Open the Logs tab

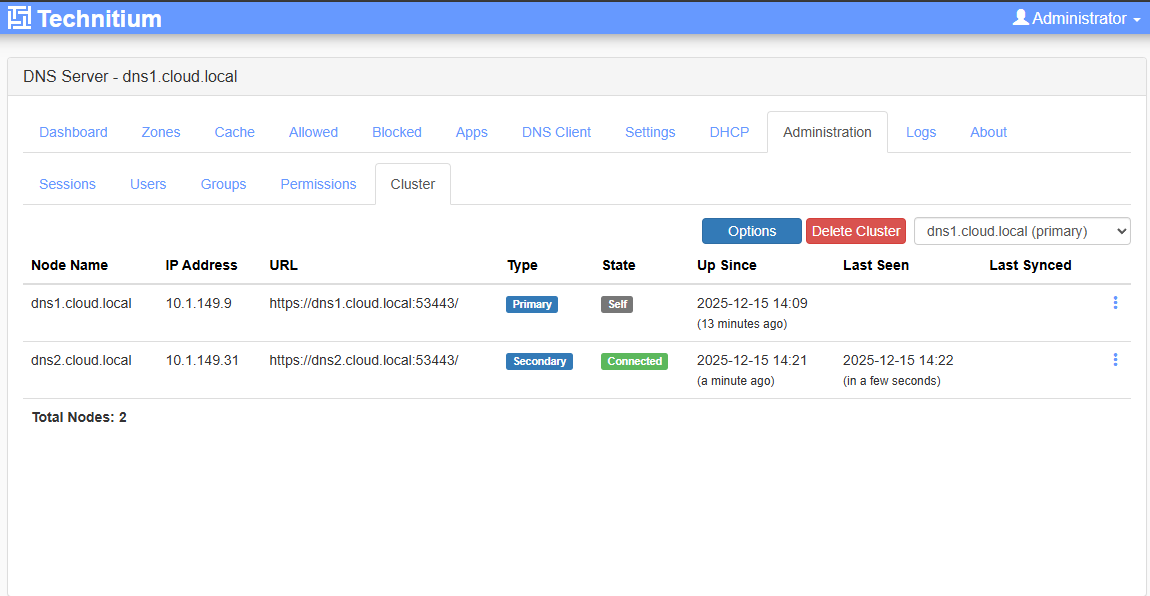tap(920, 132)
